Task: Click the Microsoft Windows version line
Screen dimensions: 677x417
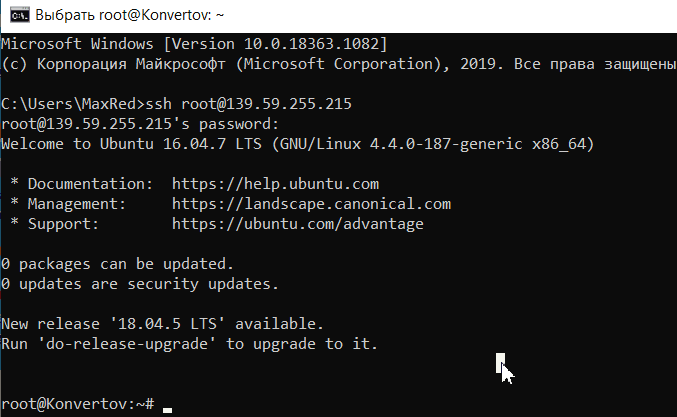Action: [194, 44]
